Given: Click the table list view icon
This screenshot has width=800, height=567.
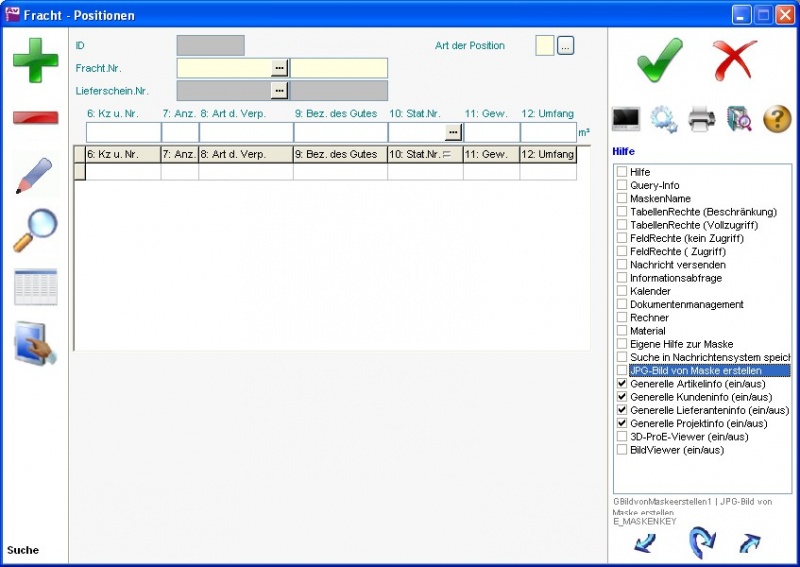Looking at the screenshot, I should 35,287.
